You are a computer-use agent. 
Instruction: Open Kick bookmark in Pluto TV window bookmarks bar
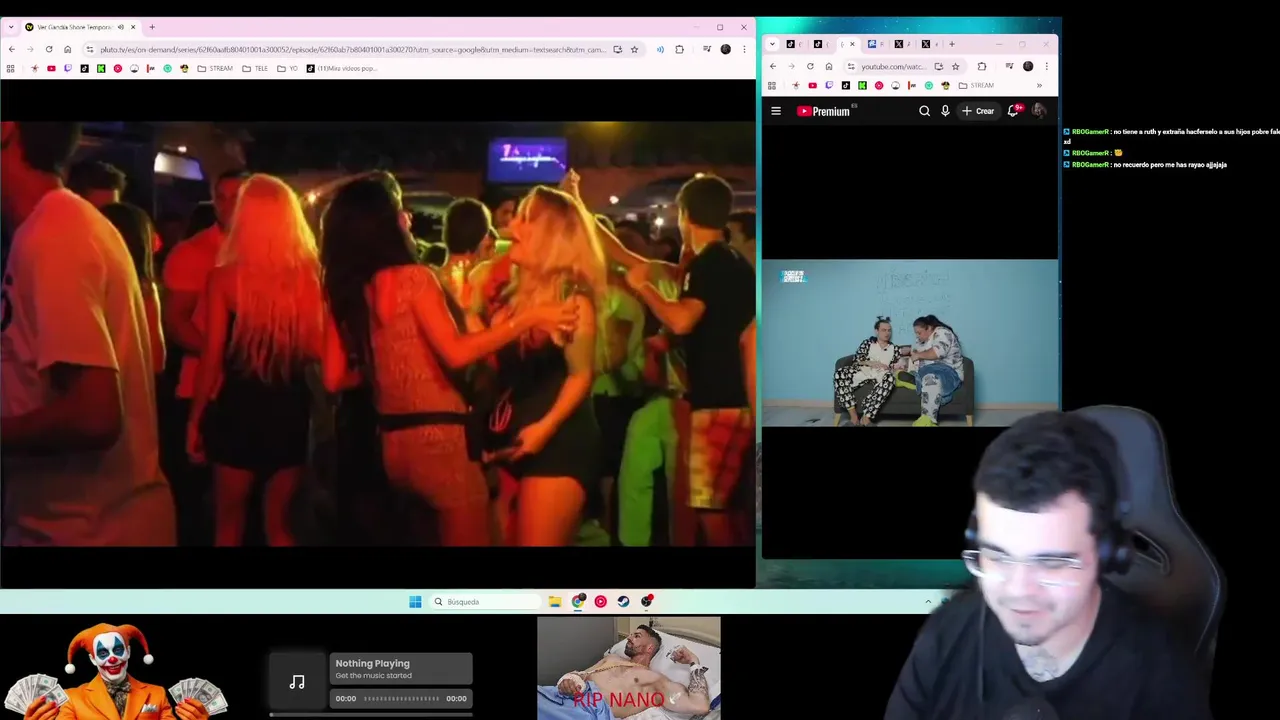coord(101,68)
